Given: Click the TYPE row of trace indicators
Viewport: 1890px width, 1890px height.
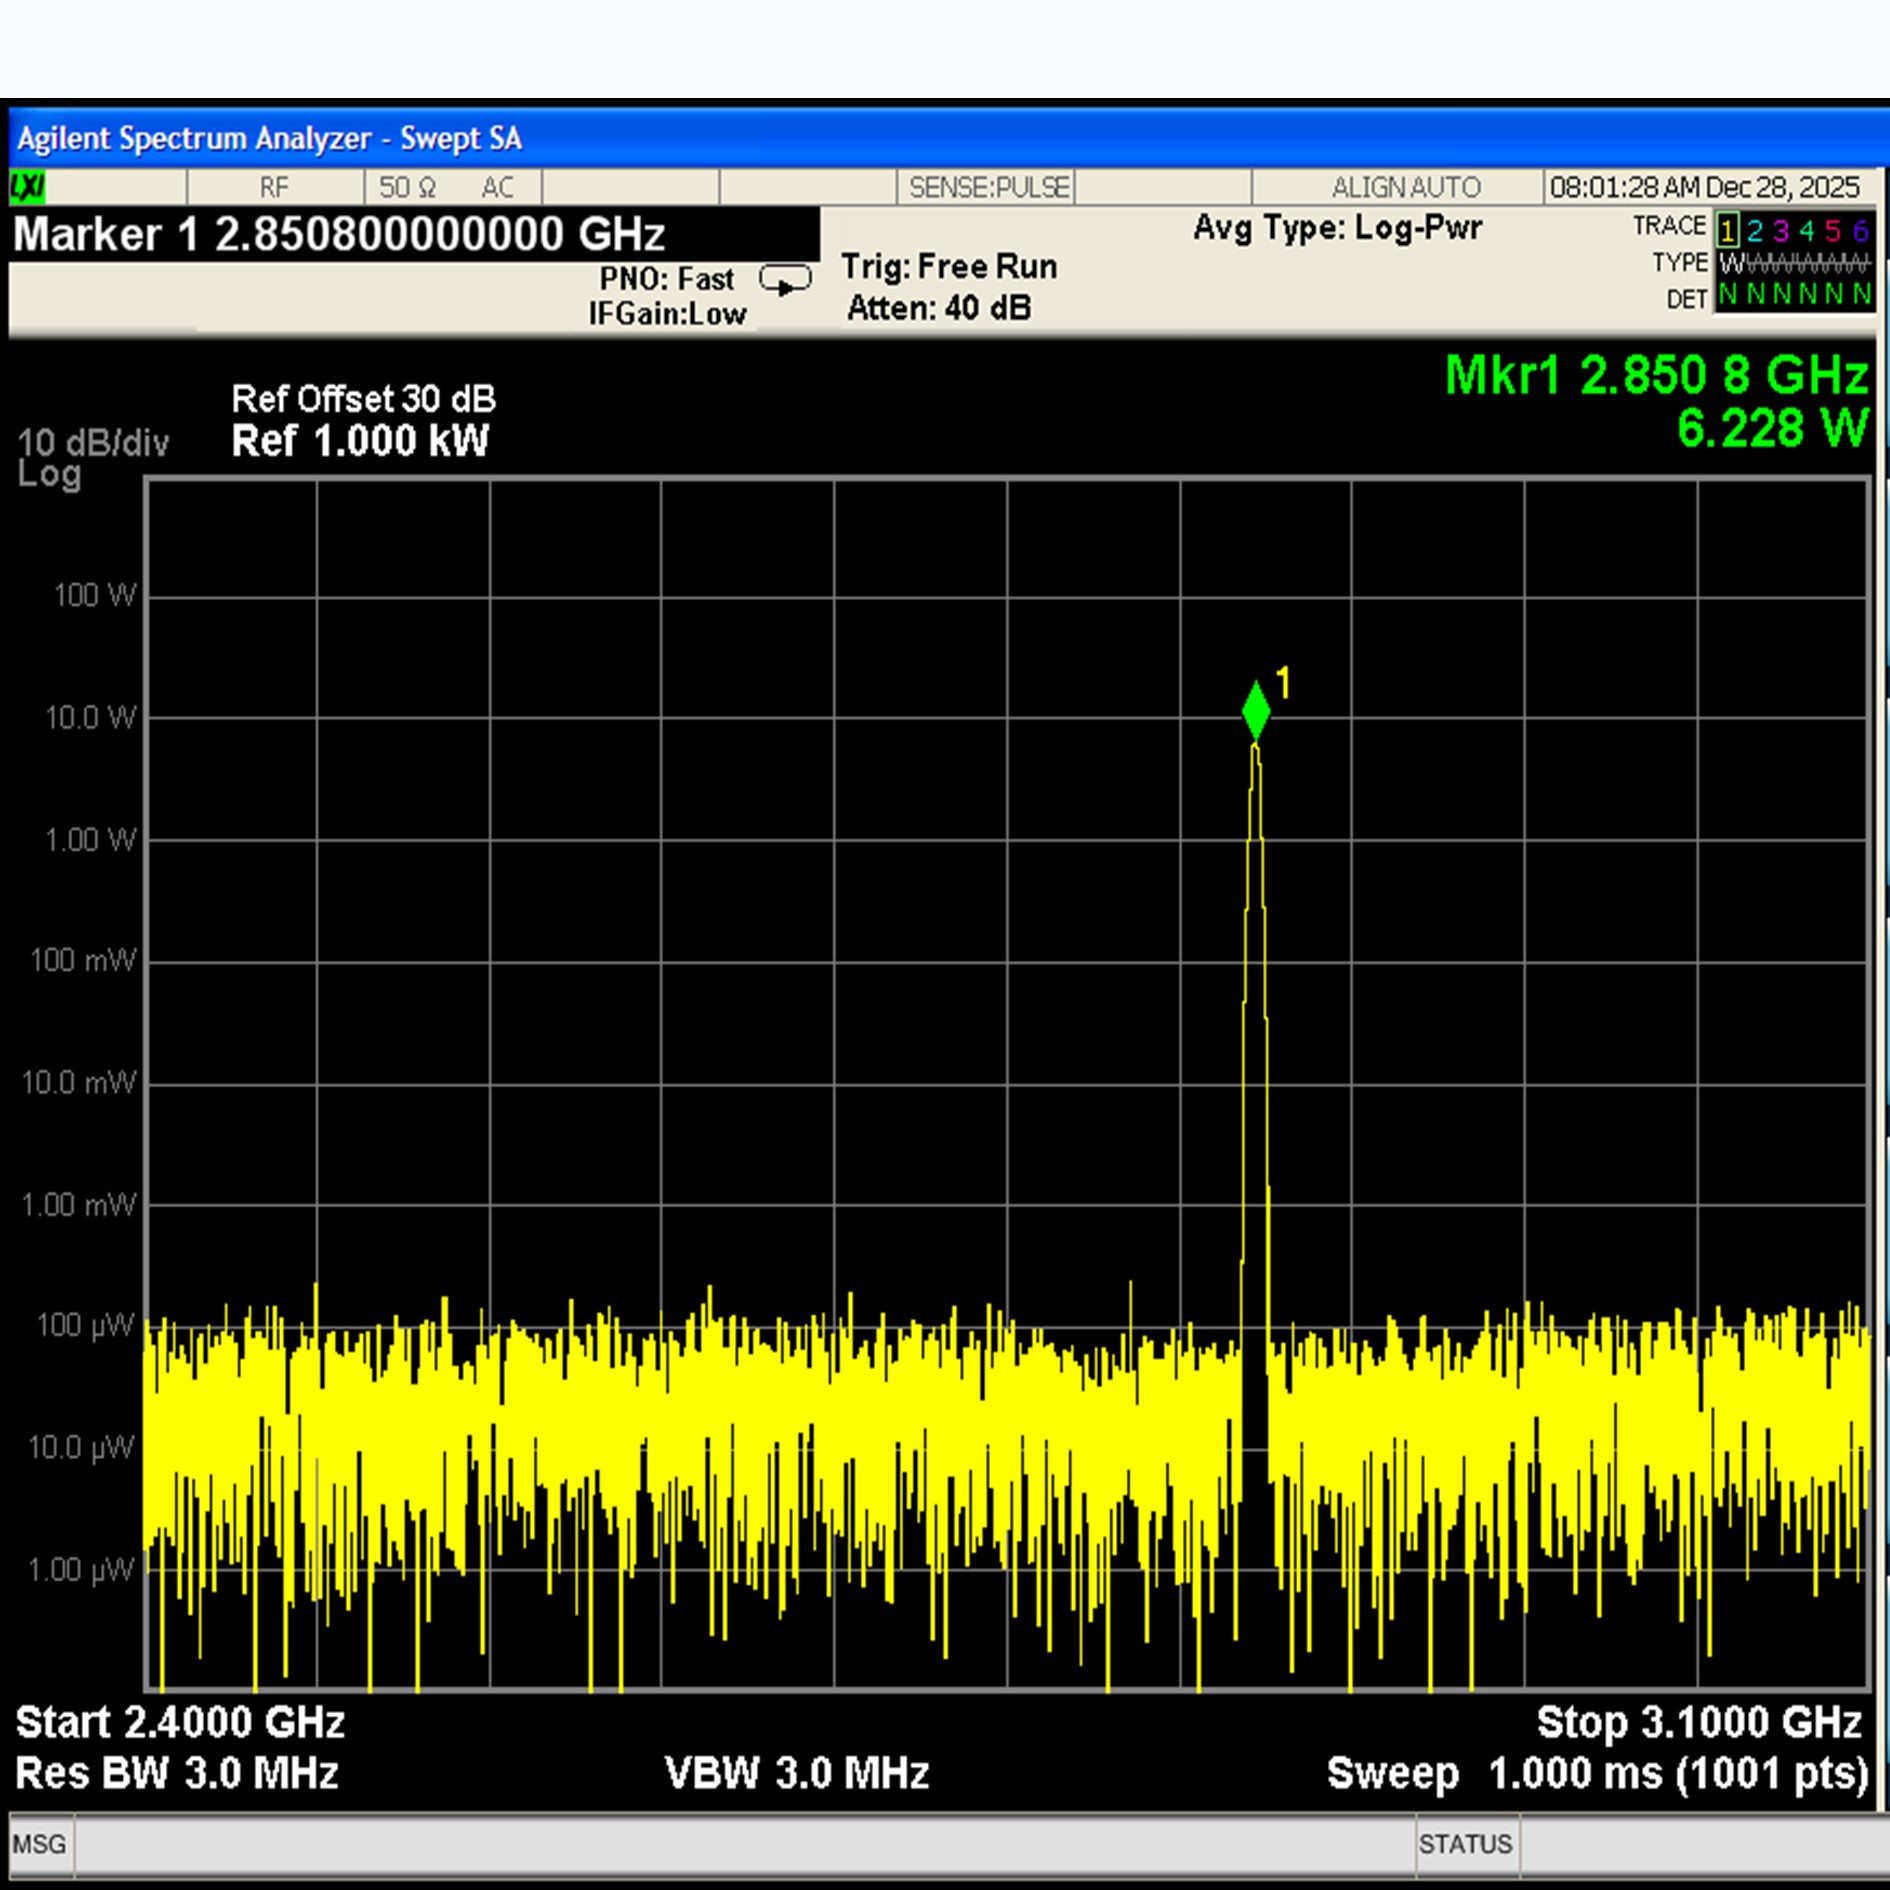Looking at the screenshot, I should (1794, 264).
